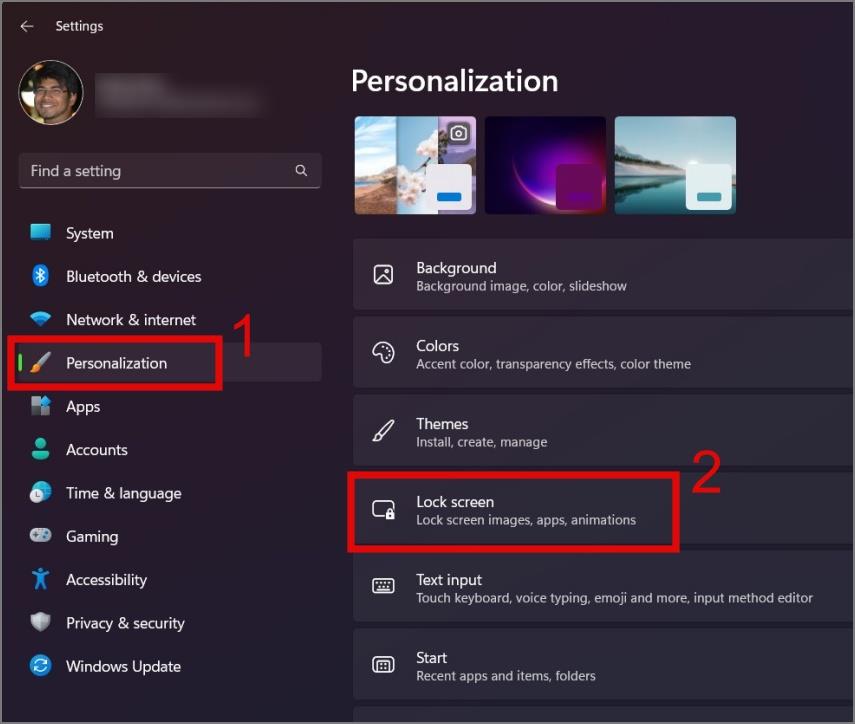
Task: Open System settings label
Action: [x=90, y=233]
